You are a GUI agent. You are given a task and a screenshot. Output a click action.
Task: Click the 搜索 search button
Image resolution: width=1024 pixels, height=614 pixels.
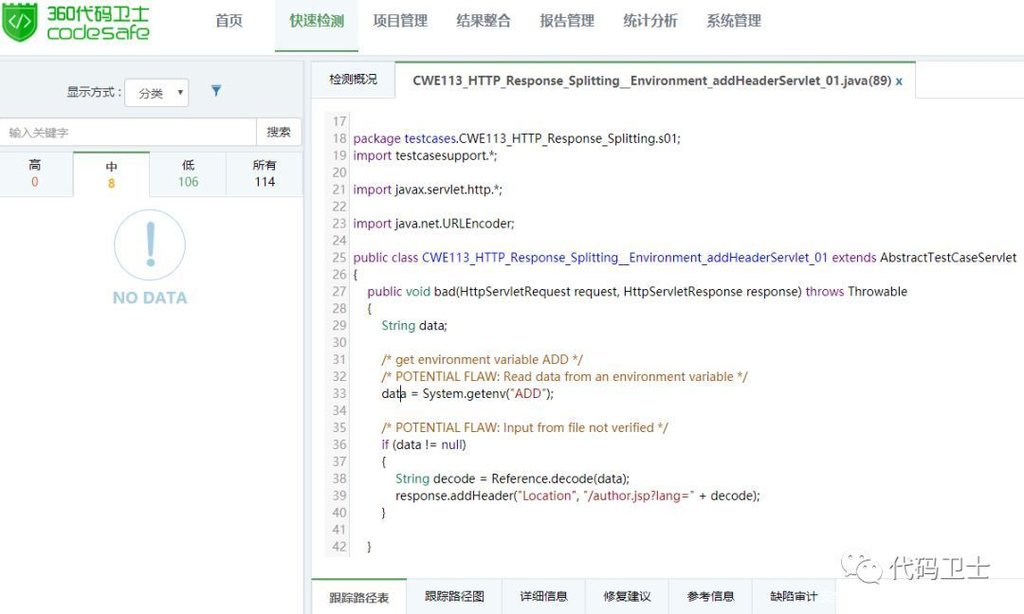click(x=279, y=132)
